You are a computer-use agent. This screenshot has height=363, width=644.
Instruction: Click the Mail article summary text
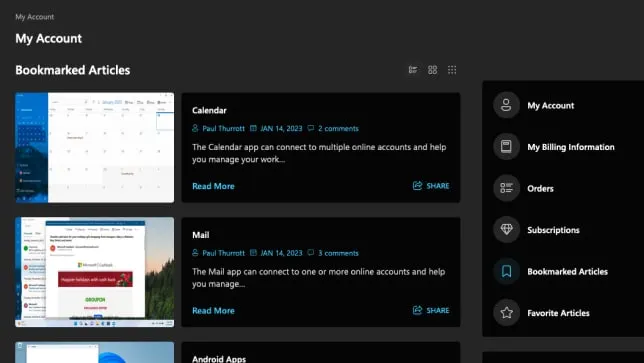(319, 278)
